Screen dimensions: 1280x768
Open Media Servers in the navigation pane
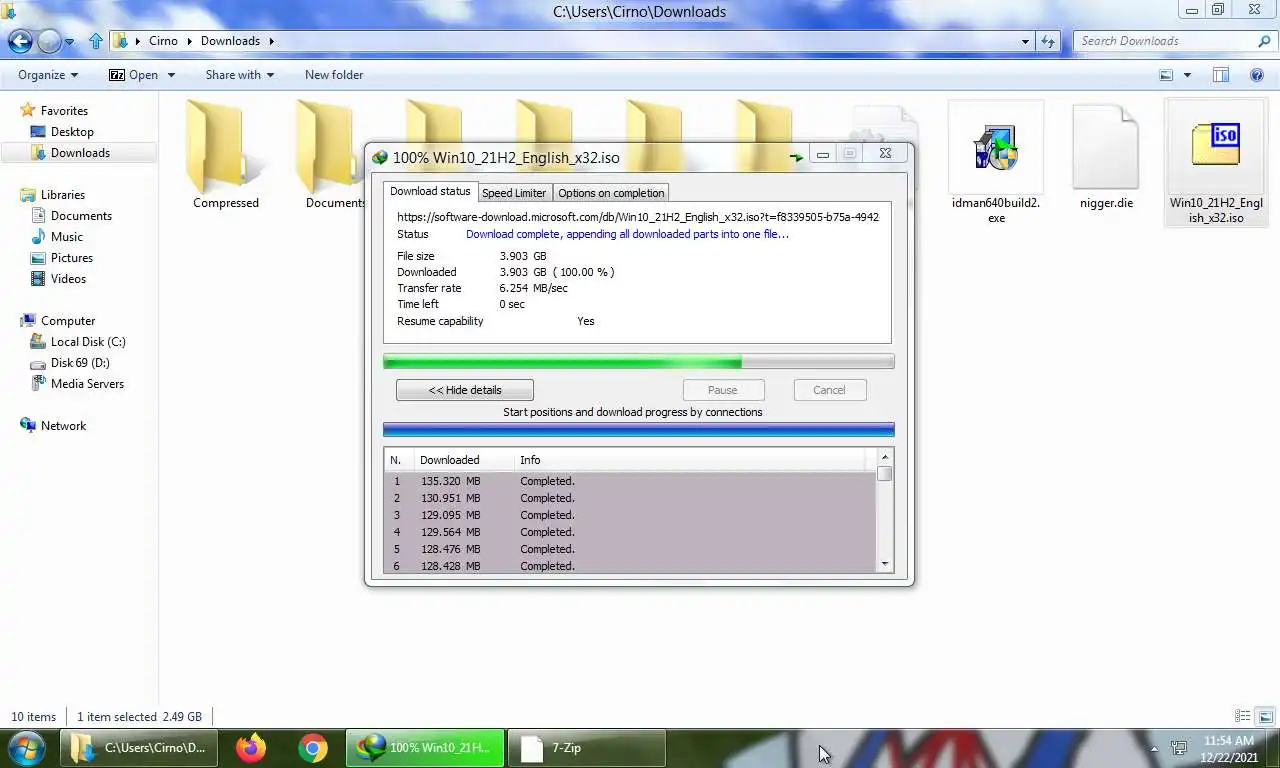click(x=87, y=384)
